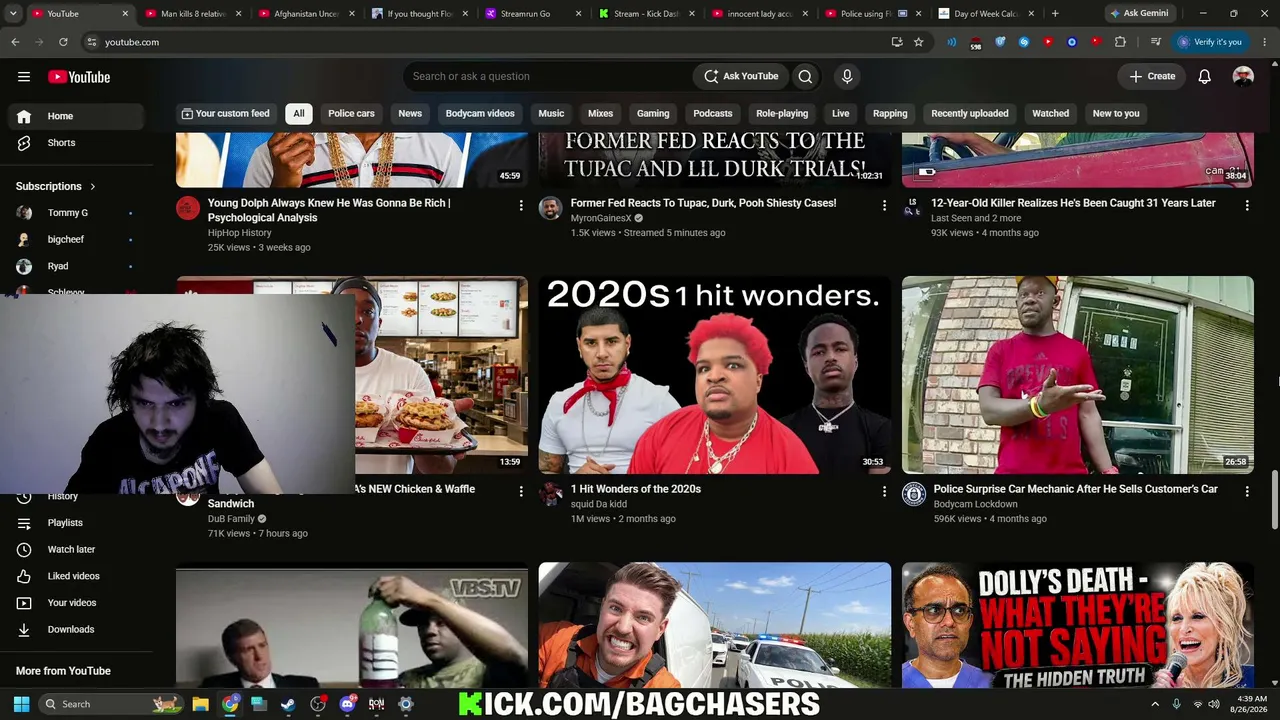
Task: Open options for 12-Year-Old Killer video
Action: pyautogui.click(x=1246, y=205)
